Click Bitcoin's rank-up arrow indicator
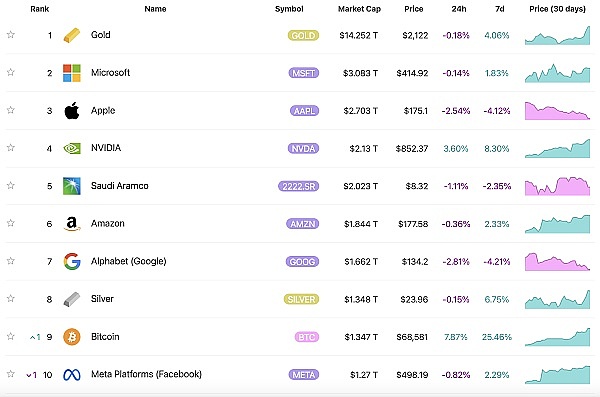600x397 pixels. point(35,337)
